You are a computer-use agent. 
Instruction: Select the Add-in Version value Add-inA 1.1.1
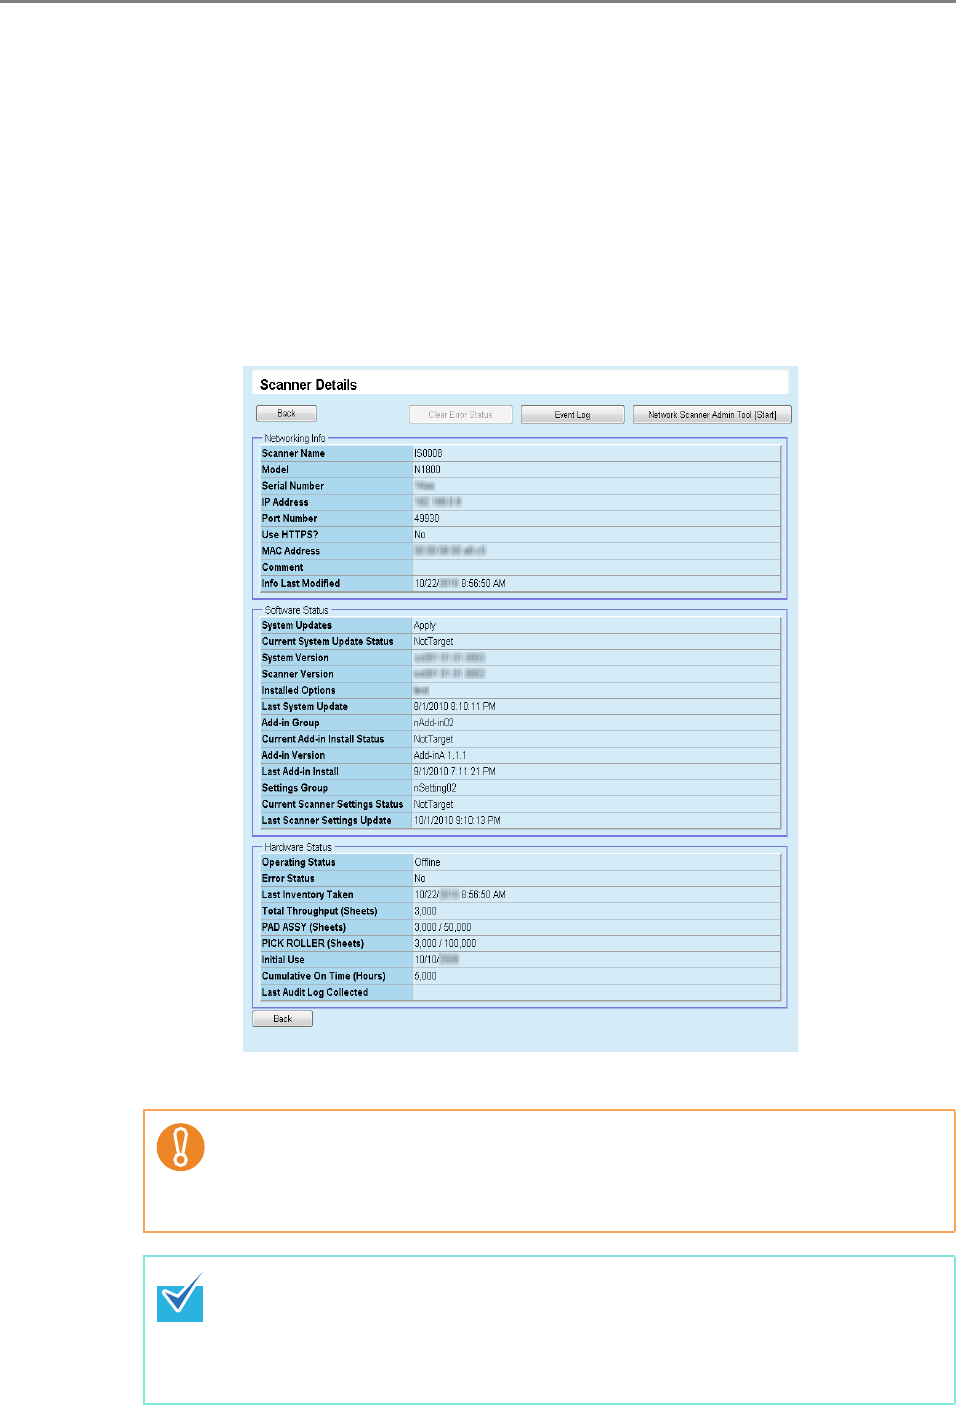[440, 755]
